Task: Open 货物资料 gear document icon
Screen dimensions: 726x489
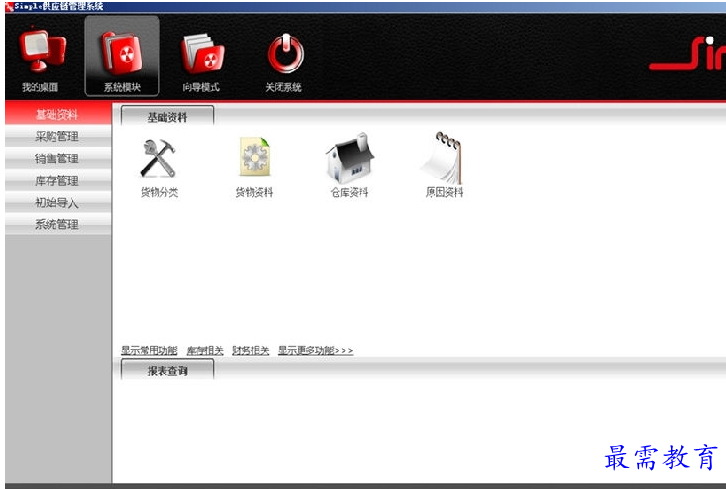Action: click(254, 157)
